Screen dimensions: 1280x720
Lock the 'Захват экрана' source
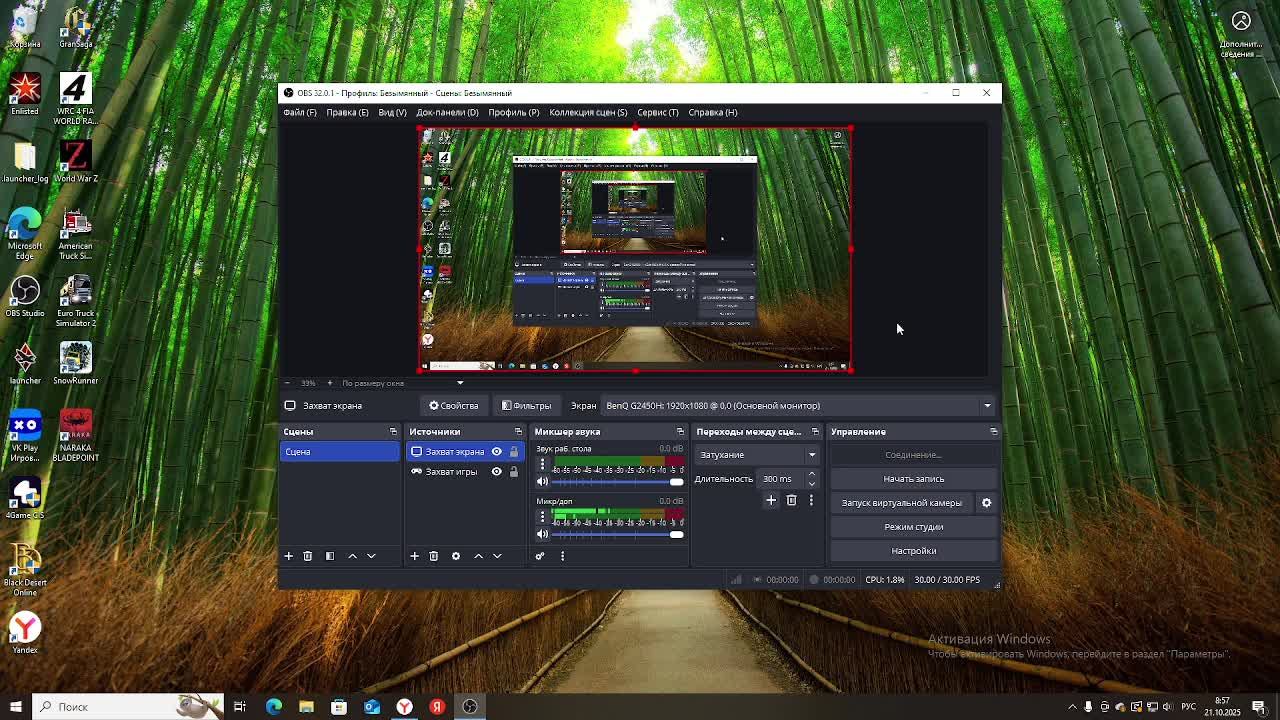coord(514,452)
